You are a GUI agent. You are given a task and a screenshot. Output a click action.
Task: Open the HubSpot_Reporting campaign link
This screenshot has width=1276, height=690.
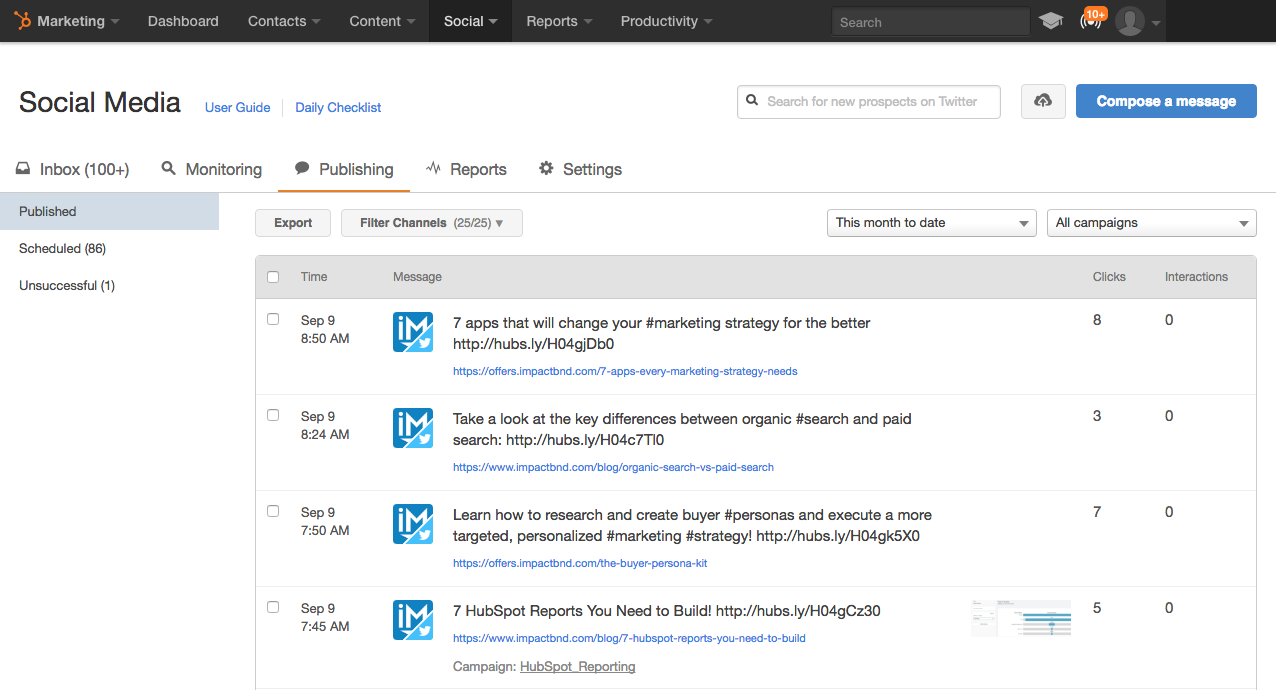click(577, 666)
